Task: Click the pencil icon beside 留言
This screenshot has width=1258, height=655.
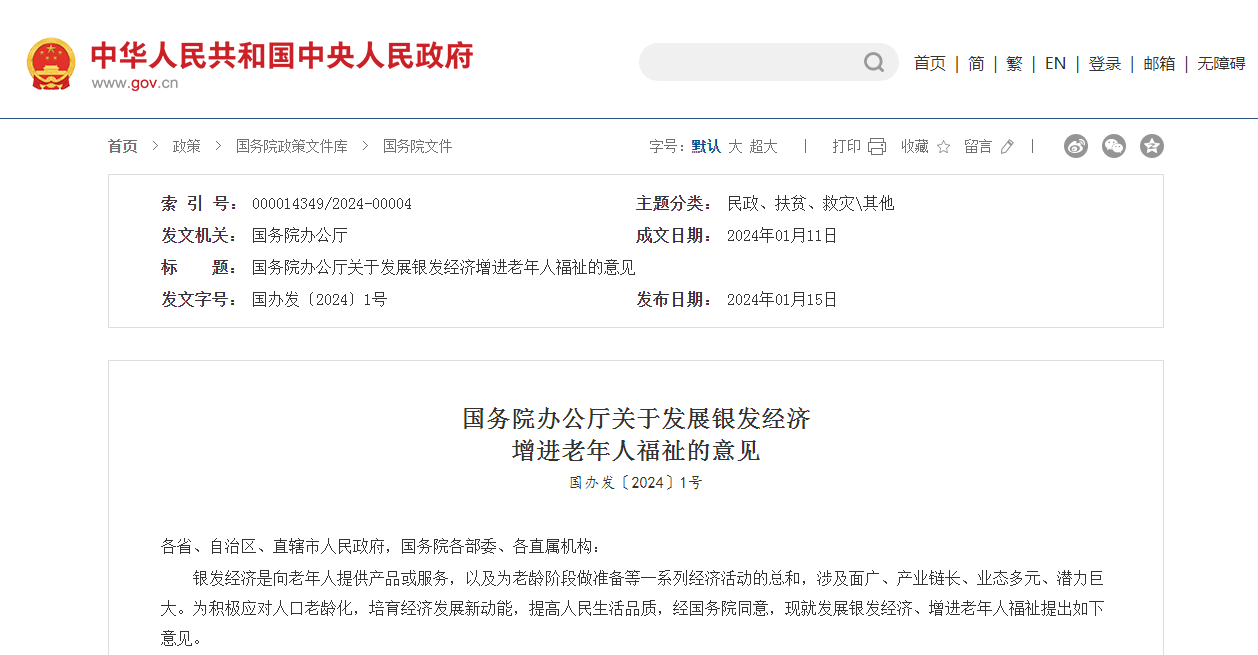Action: click(1006, 146)
